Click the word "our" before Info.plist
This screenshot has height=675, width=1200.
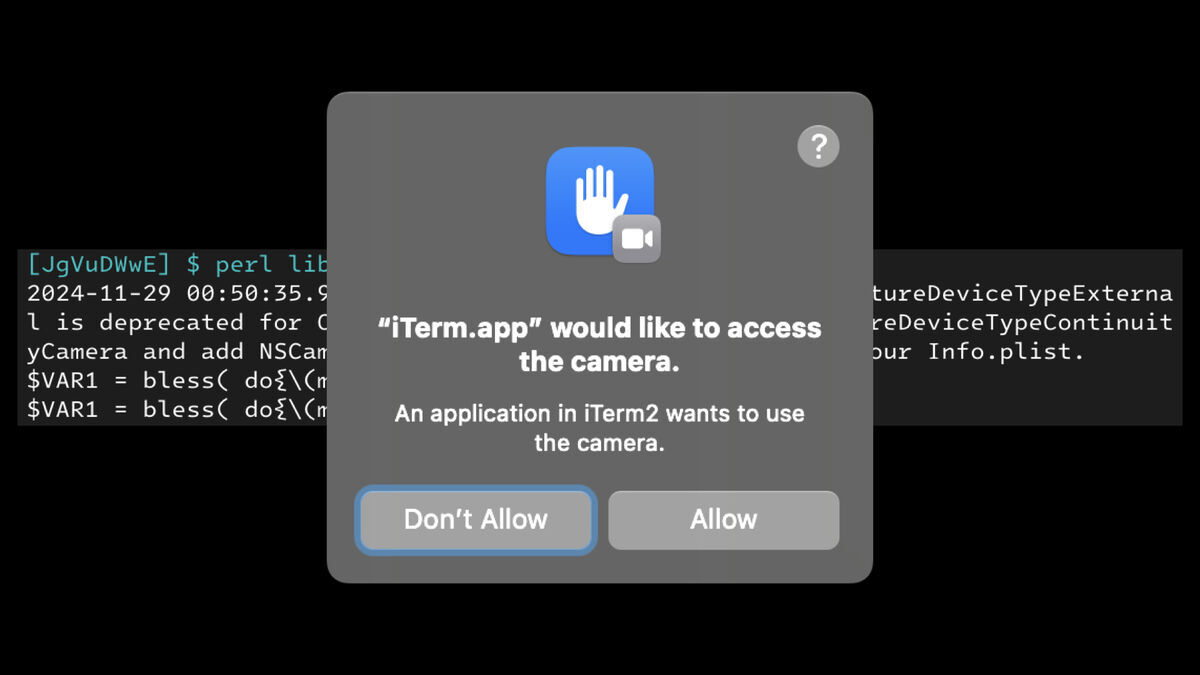pyautogui.click(x=892, y=352)
